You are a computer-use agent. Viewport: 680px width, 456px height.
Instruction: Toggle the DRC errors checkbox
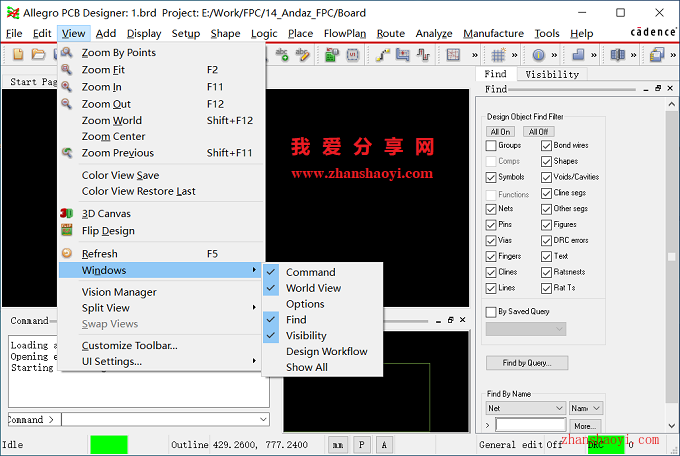click(546, 241)
